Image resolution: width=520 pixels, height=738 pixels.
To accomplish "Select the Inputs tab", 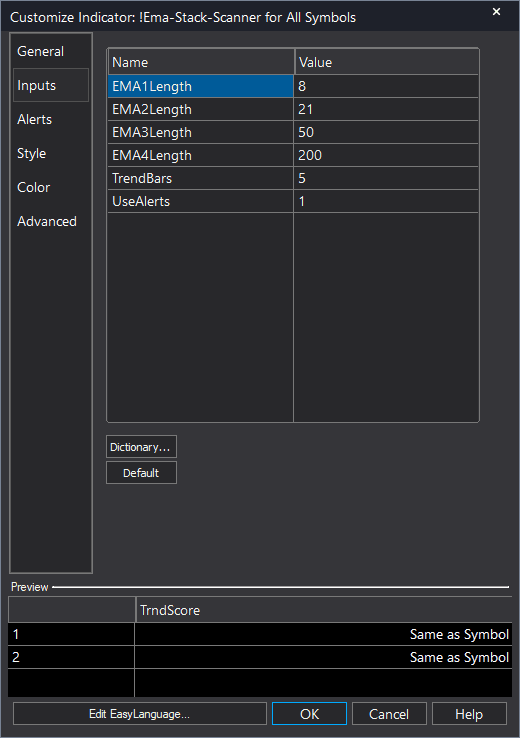I will tap(51, 85).
